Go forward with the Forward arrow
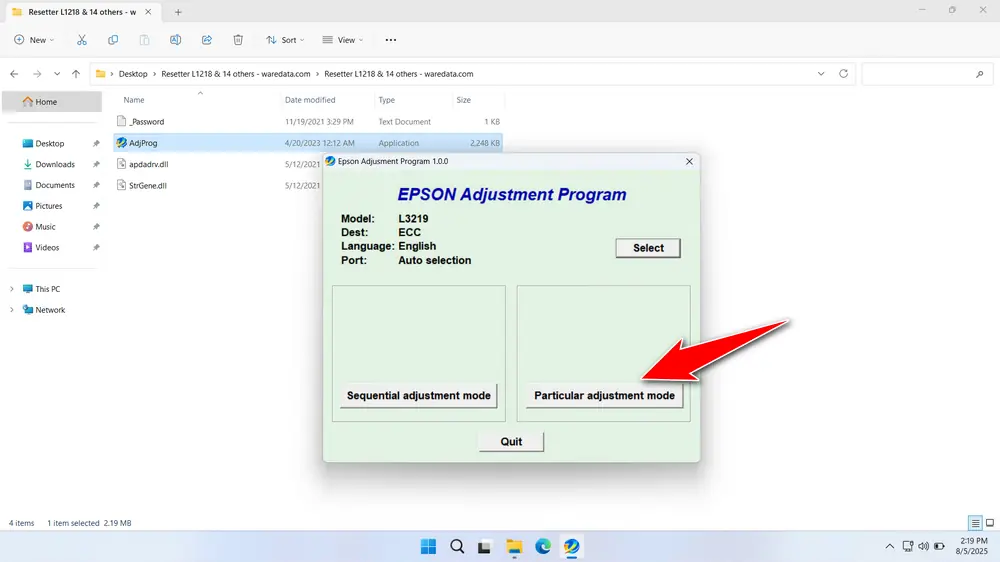The image size is (1000, 562). tap(37, 74)
